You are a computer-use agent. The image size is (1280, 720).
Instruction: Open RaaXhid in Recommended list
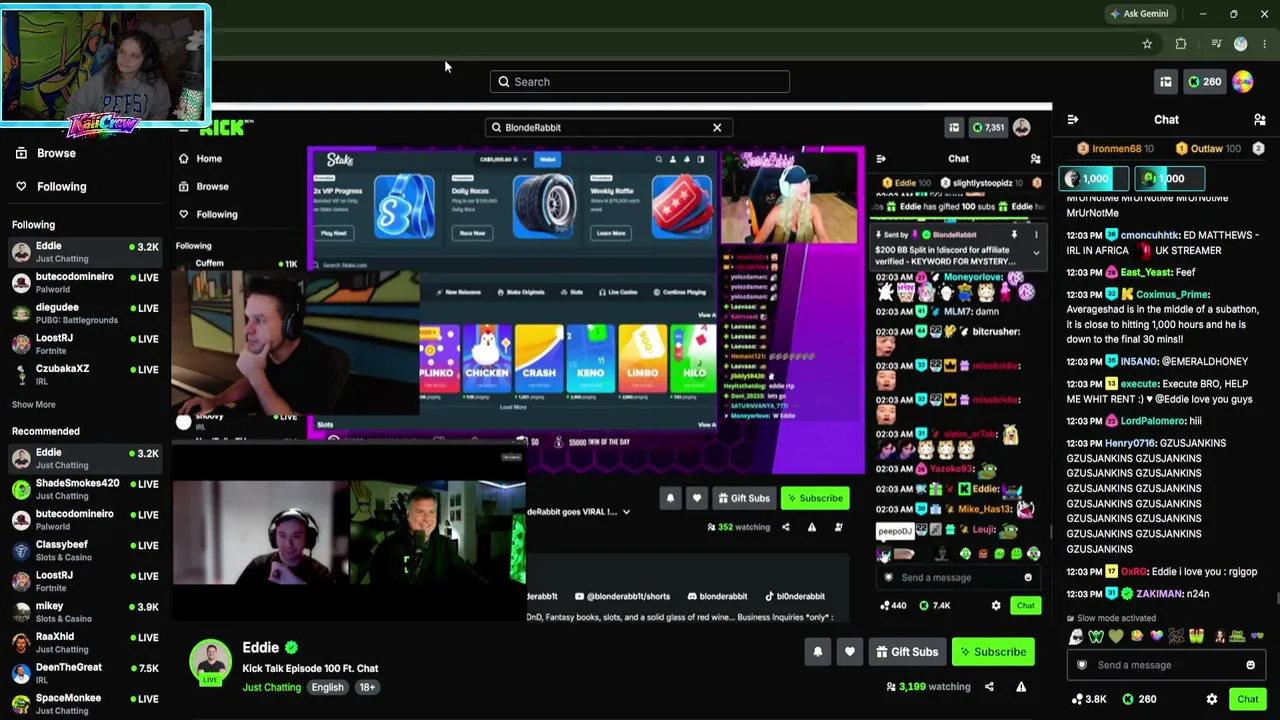(84, 643)
